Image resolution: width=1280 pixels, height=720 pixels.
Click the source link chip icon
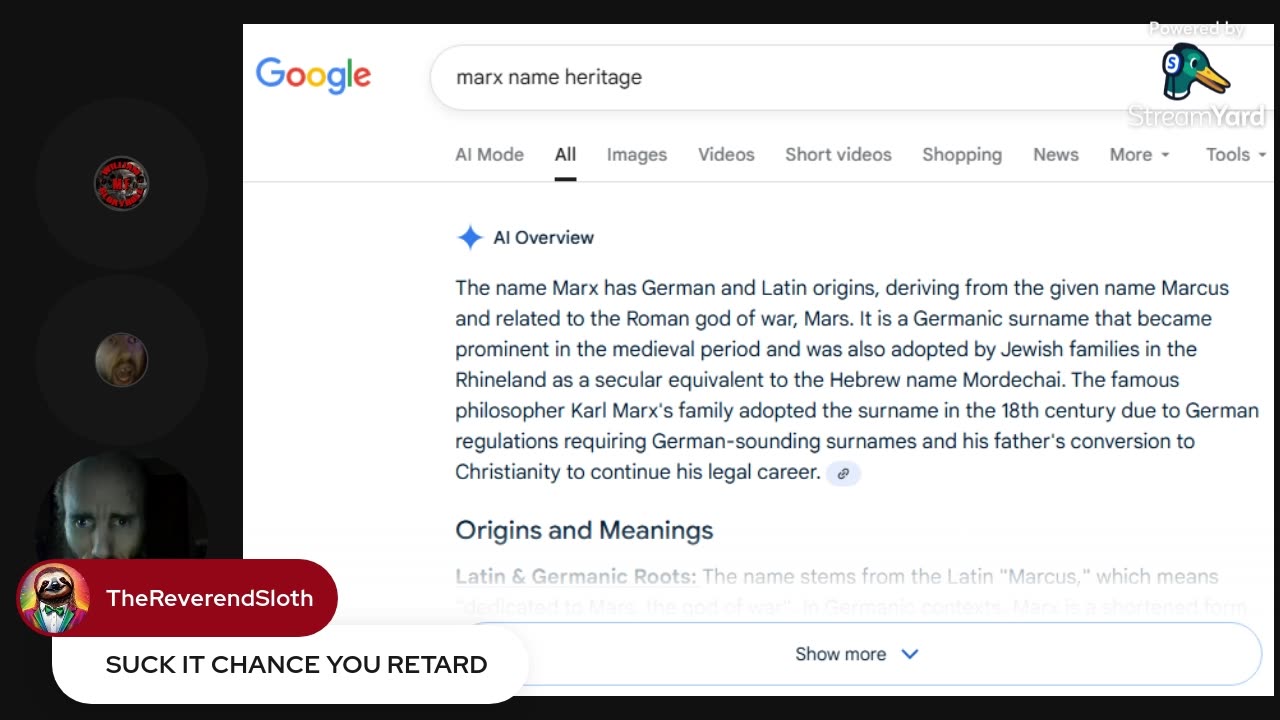pos(843,473)
